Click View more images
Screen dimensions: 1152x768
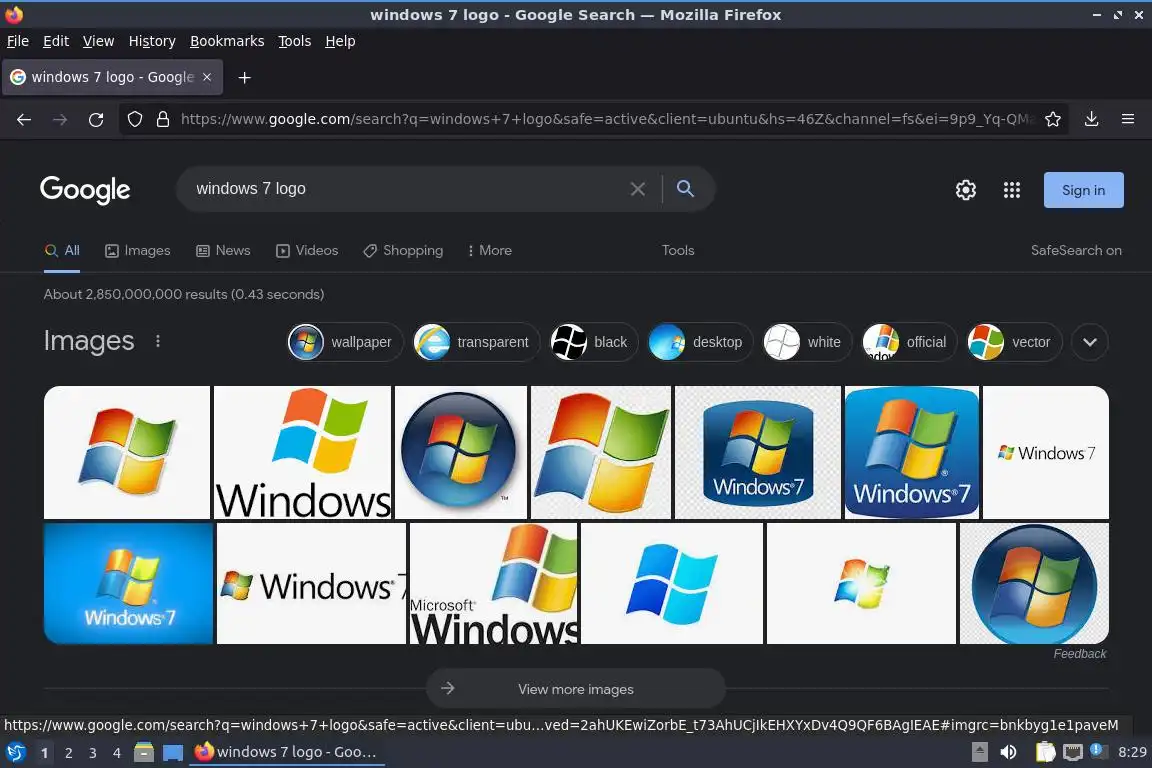pyautogui.click(x=575, y=689)
